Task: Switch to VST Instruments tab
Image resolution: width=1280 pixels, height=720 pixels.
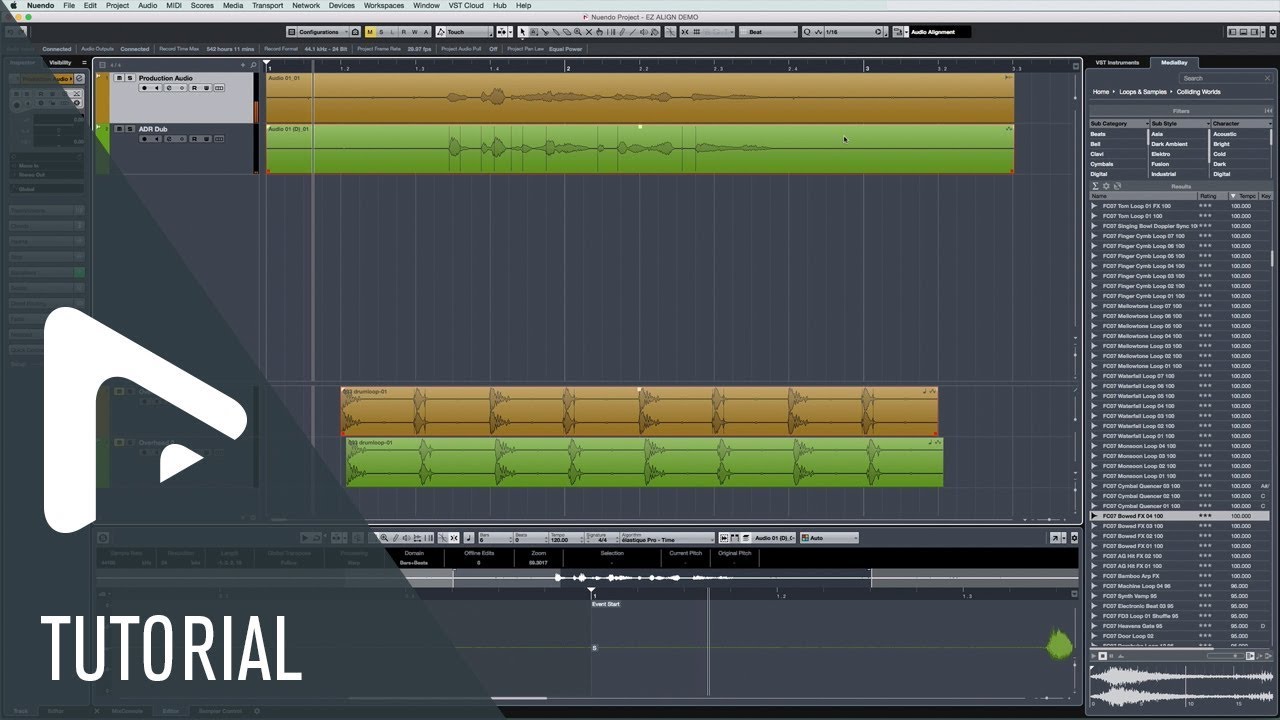Action: tap(1117, 62)
